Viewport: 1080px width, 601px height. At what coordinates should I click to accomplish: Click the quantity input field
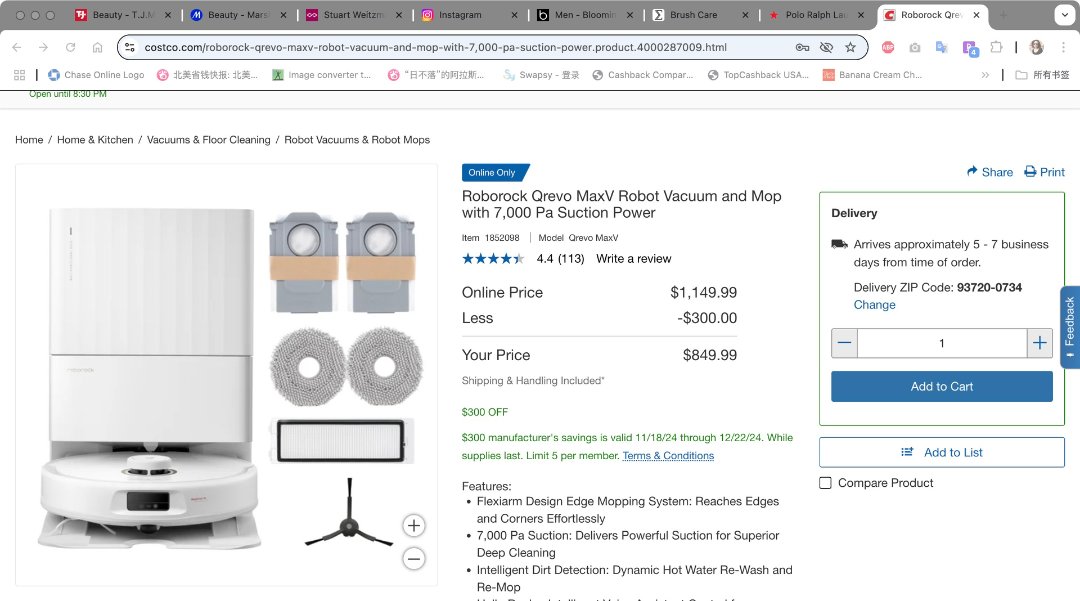pos(942,343)
